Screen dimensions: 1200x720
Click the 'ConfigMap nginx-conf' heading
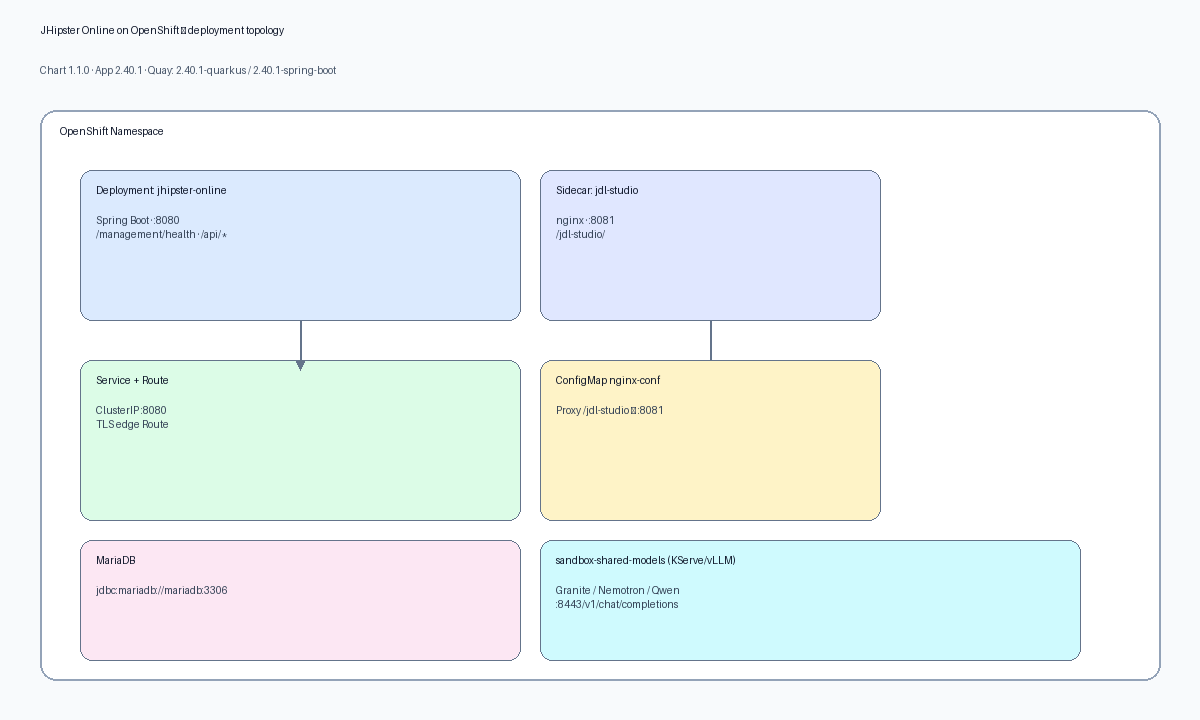tap(608, 380)
